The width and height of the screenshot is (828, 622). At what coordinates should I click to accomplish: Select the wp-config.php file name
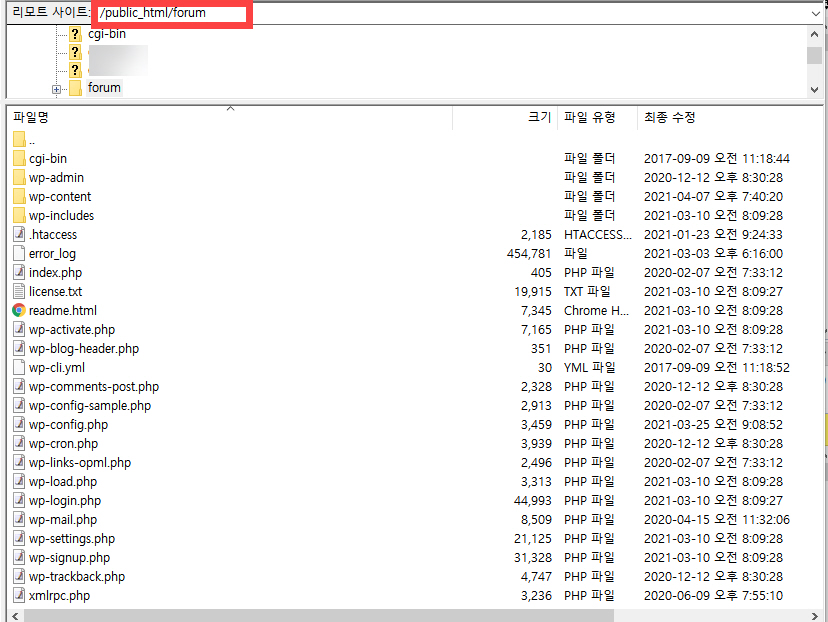click(x=68, y=425)
